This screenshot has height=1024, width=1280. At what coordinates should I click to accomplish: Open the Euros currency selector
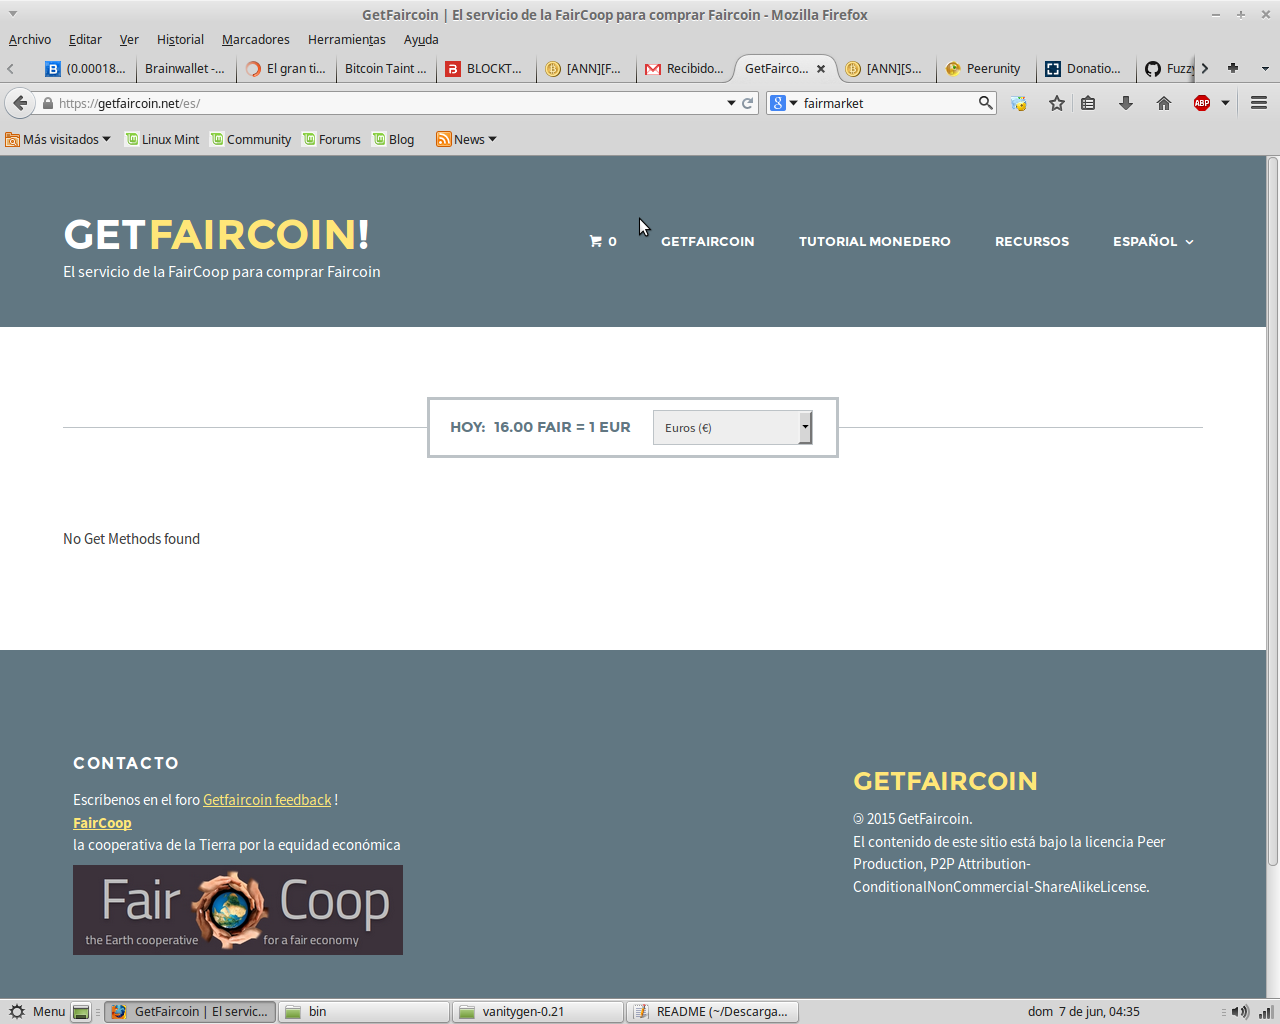point(732,427)
